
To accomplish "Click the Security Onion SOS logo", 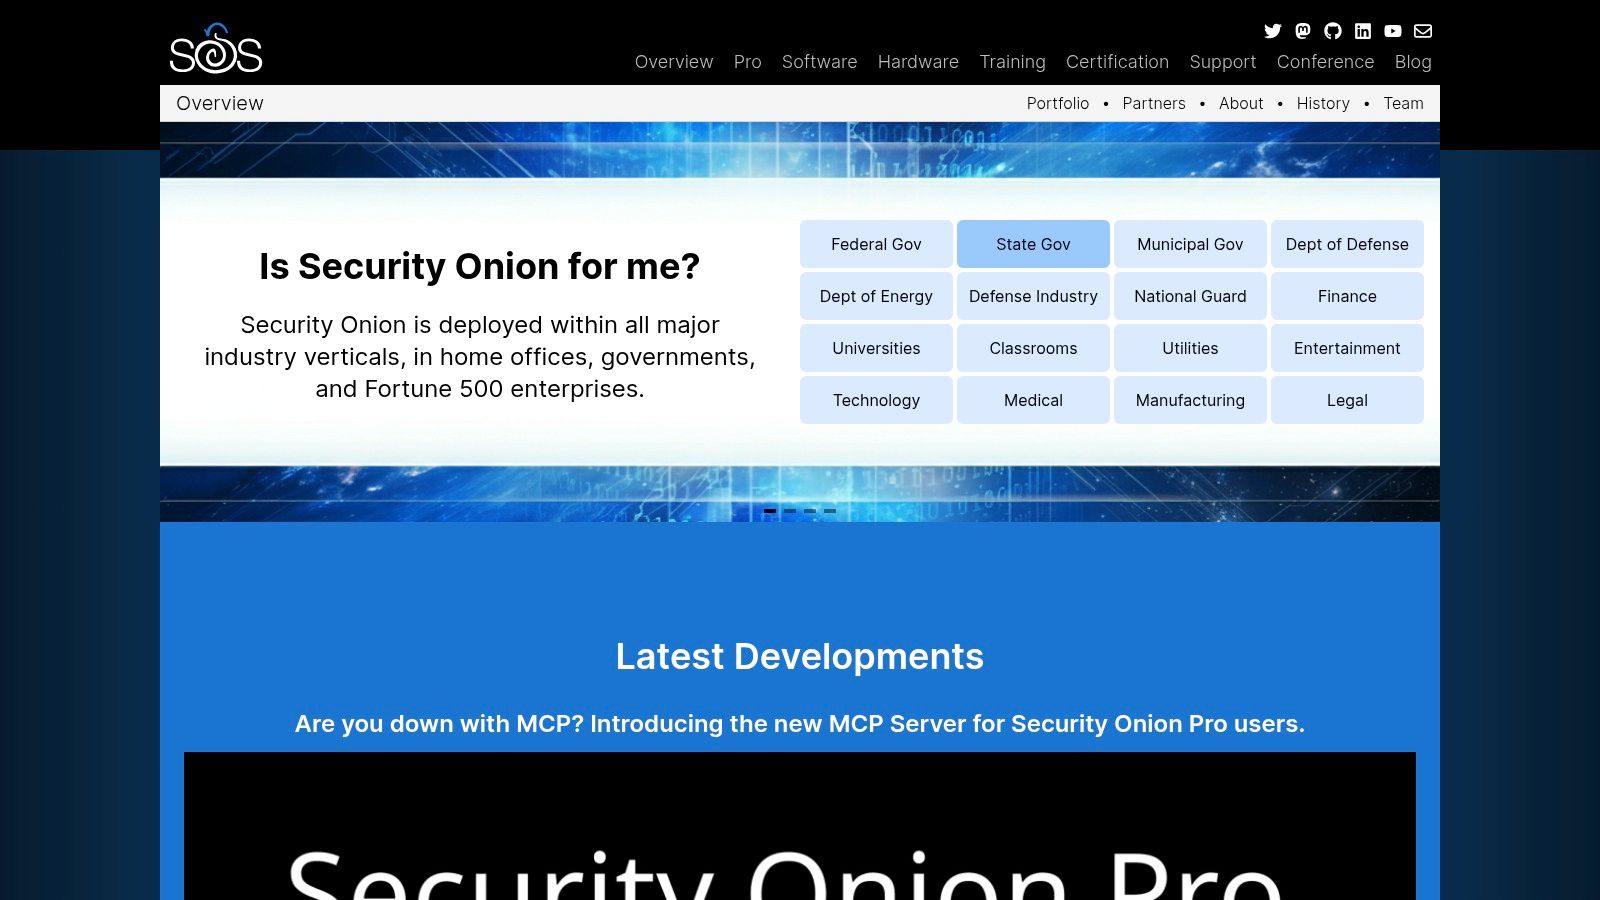I will coord(215,49).
